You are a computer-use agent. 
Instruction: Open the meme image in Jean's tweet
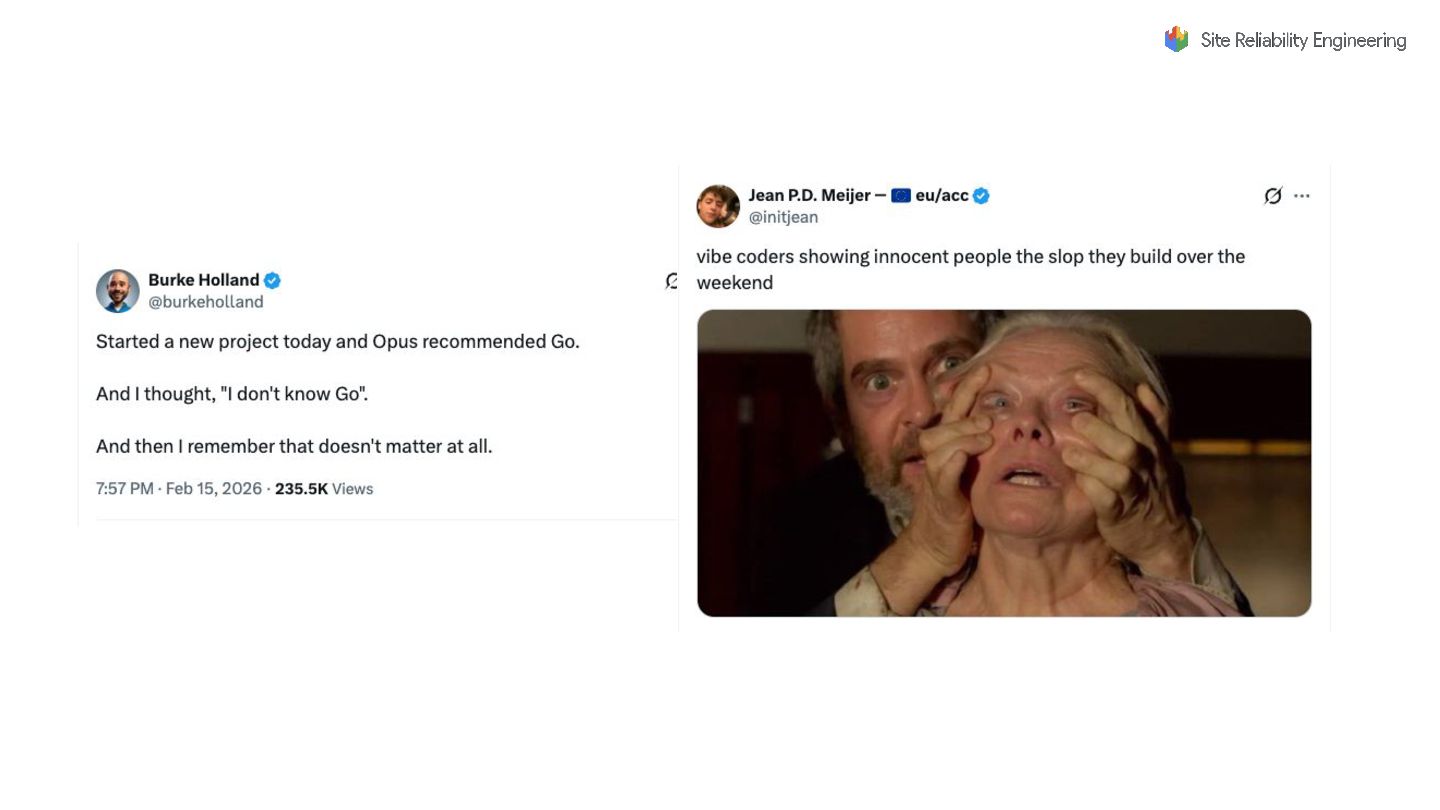pos(1004,463)
